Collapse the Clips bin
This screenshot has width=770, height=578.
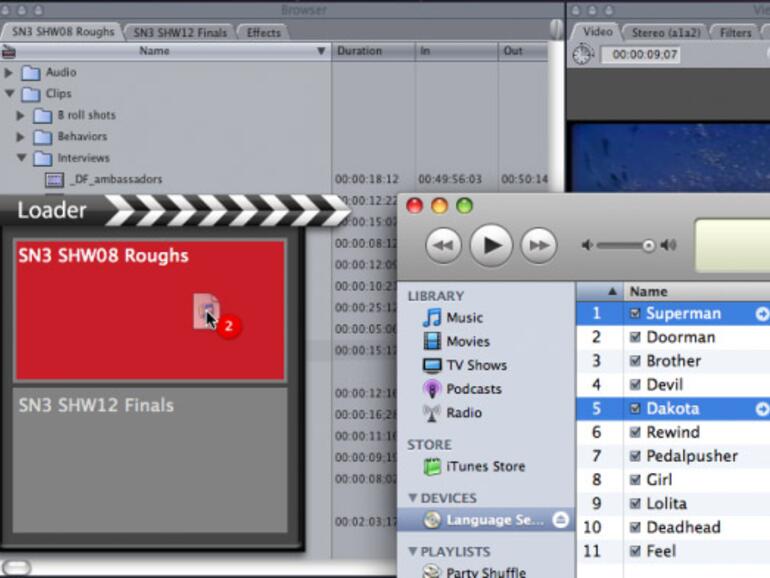click(x=10, y=94)
